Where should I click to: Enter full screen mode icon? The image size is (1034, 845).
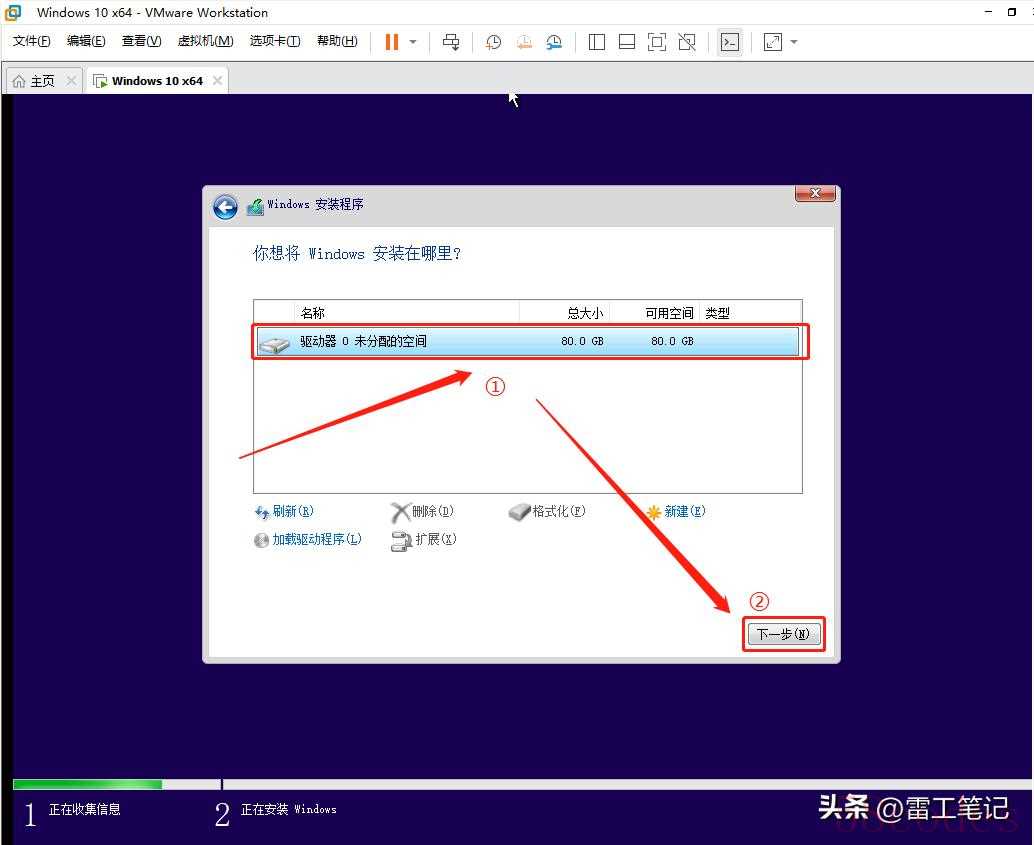(x=657, y=42)
